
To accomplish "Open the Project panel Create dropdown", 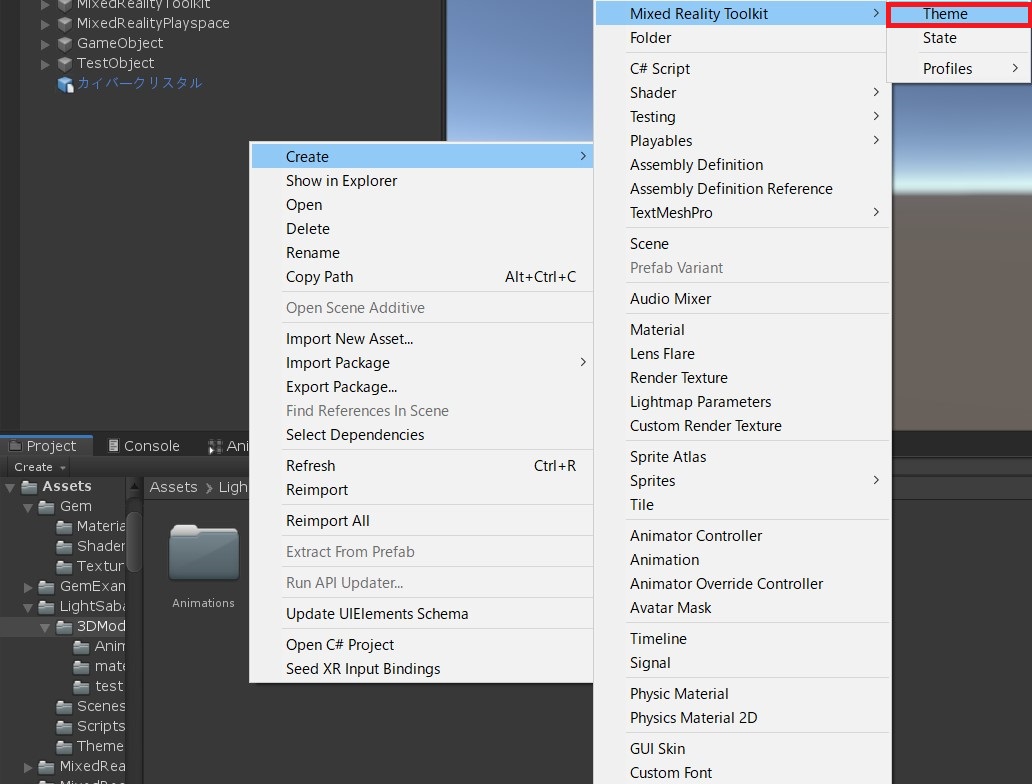I will point(39,467).
